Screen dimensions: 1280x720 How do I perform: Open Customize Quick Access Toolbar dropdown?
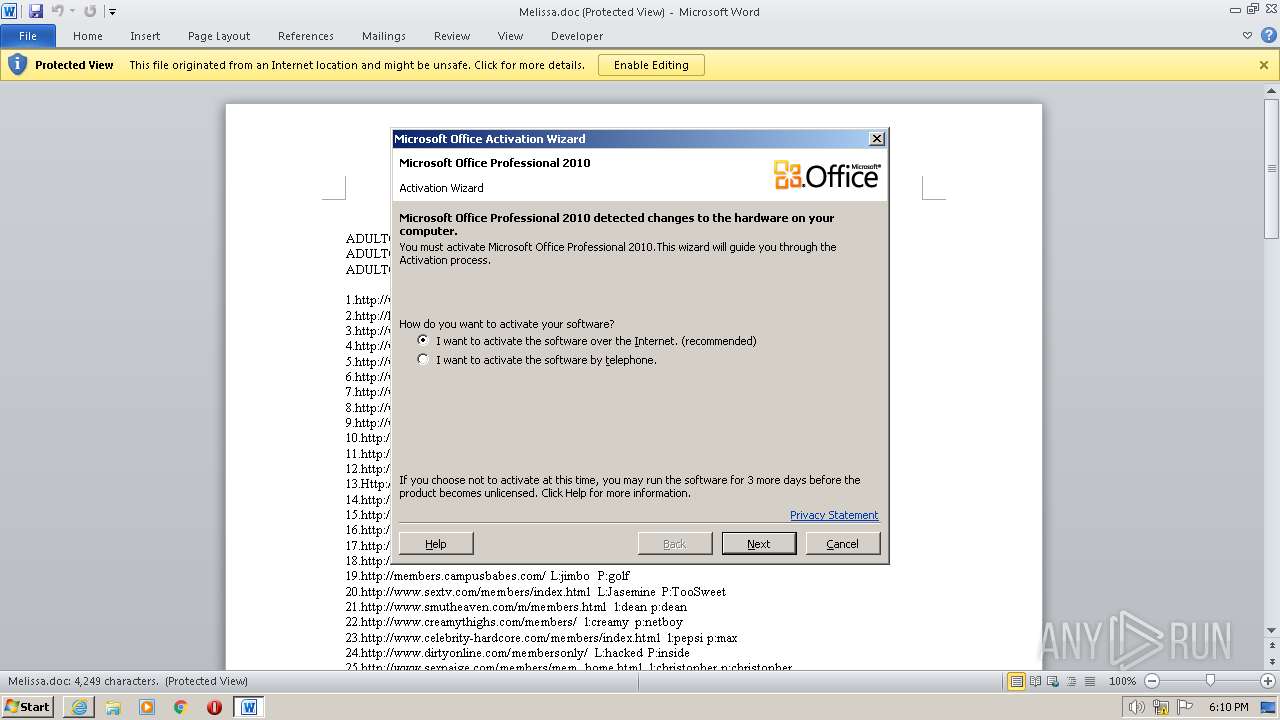pos(112,12)
